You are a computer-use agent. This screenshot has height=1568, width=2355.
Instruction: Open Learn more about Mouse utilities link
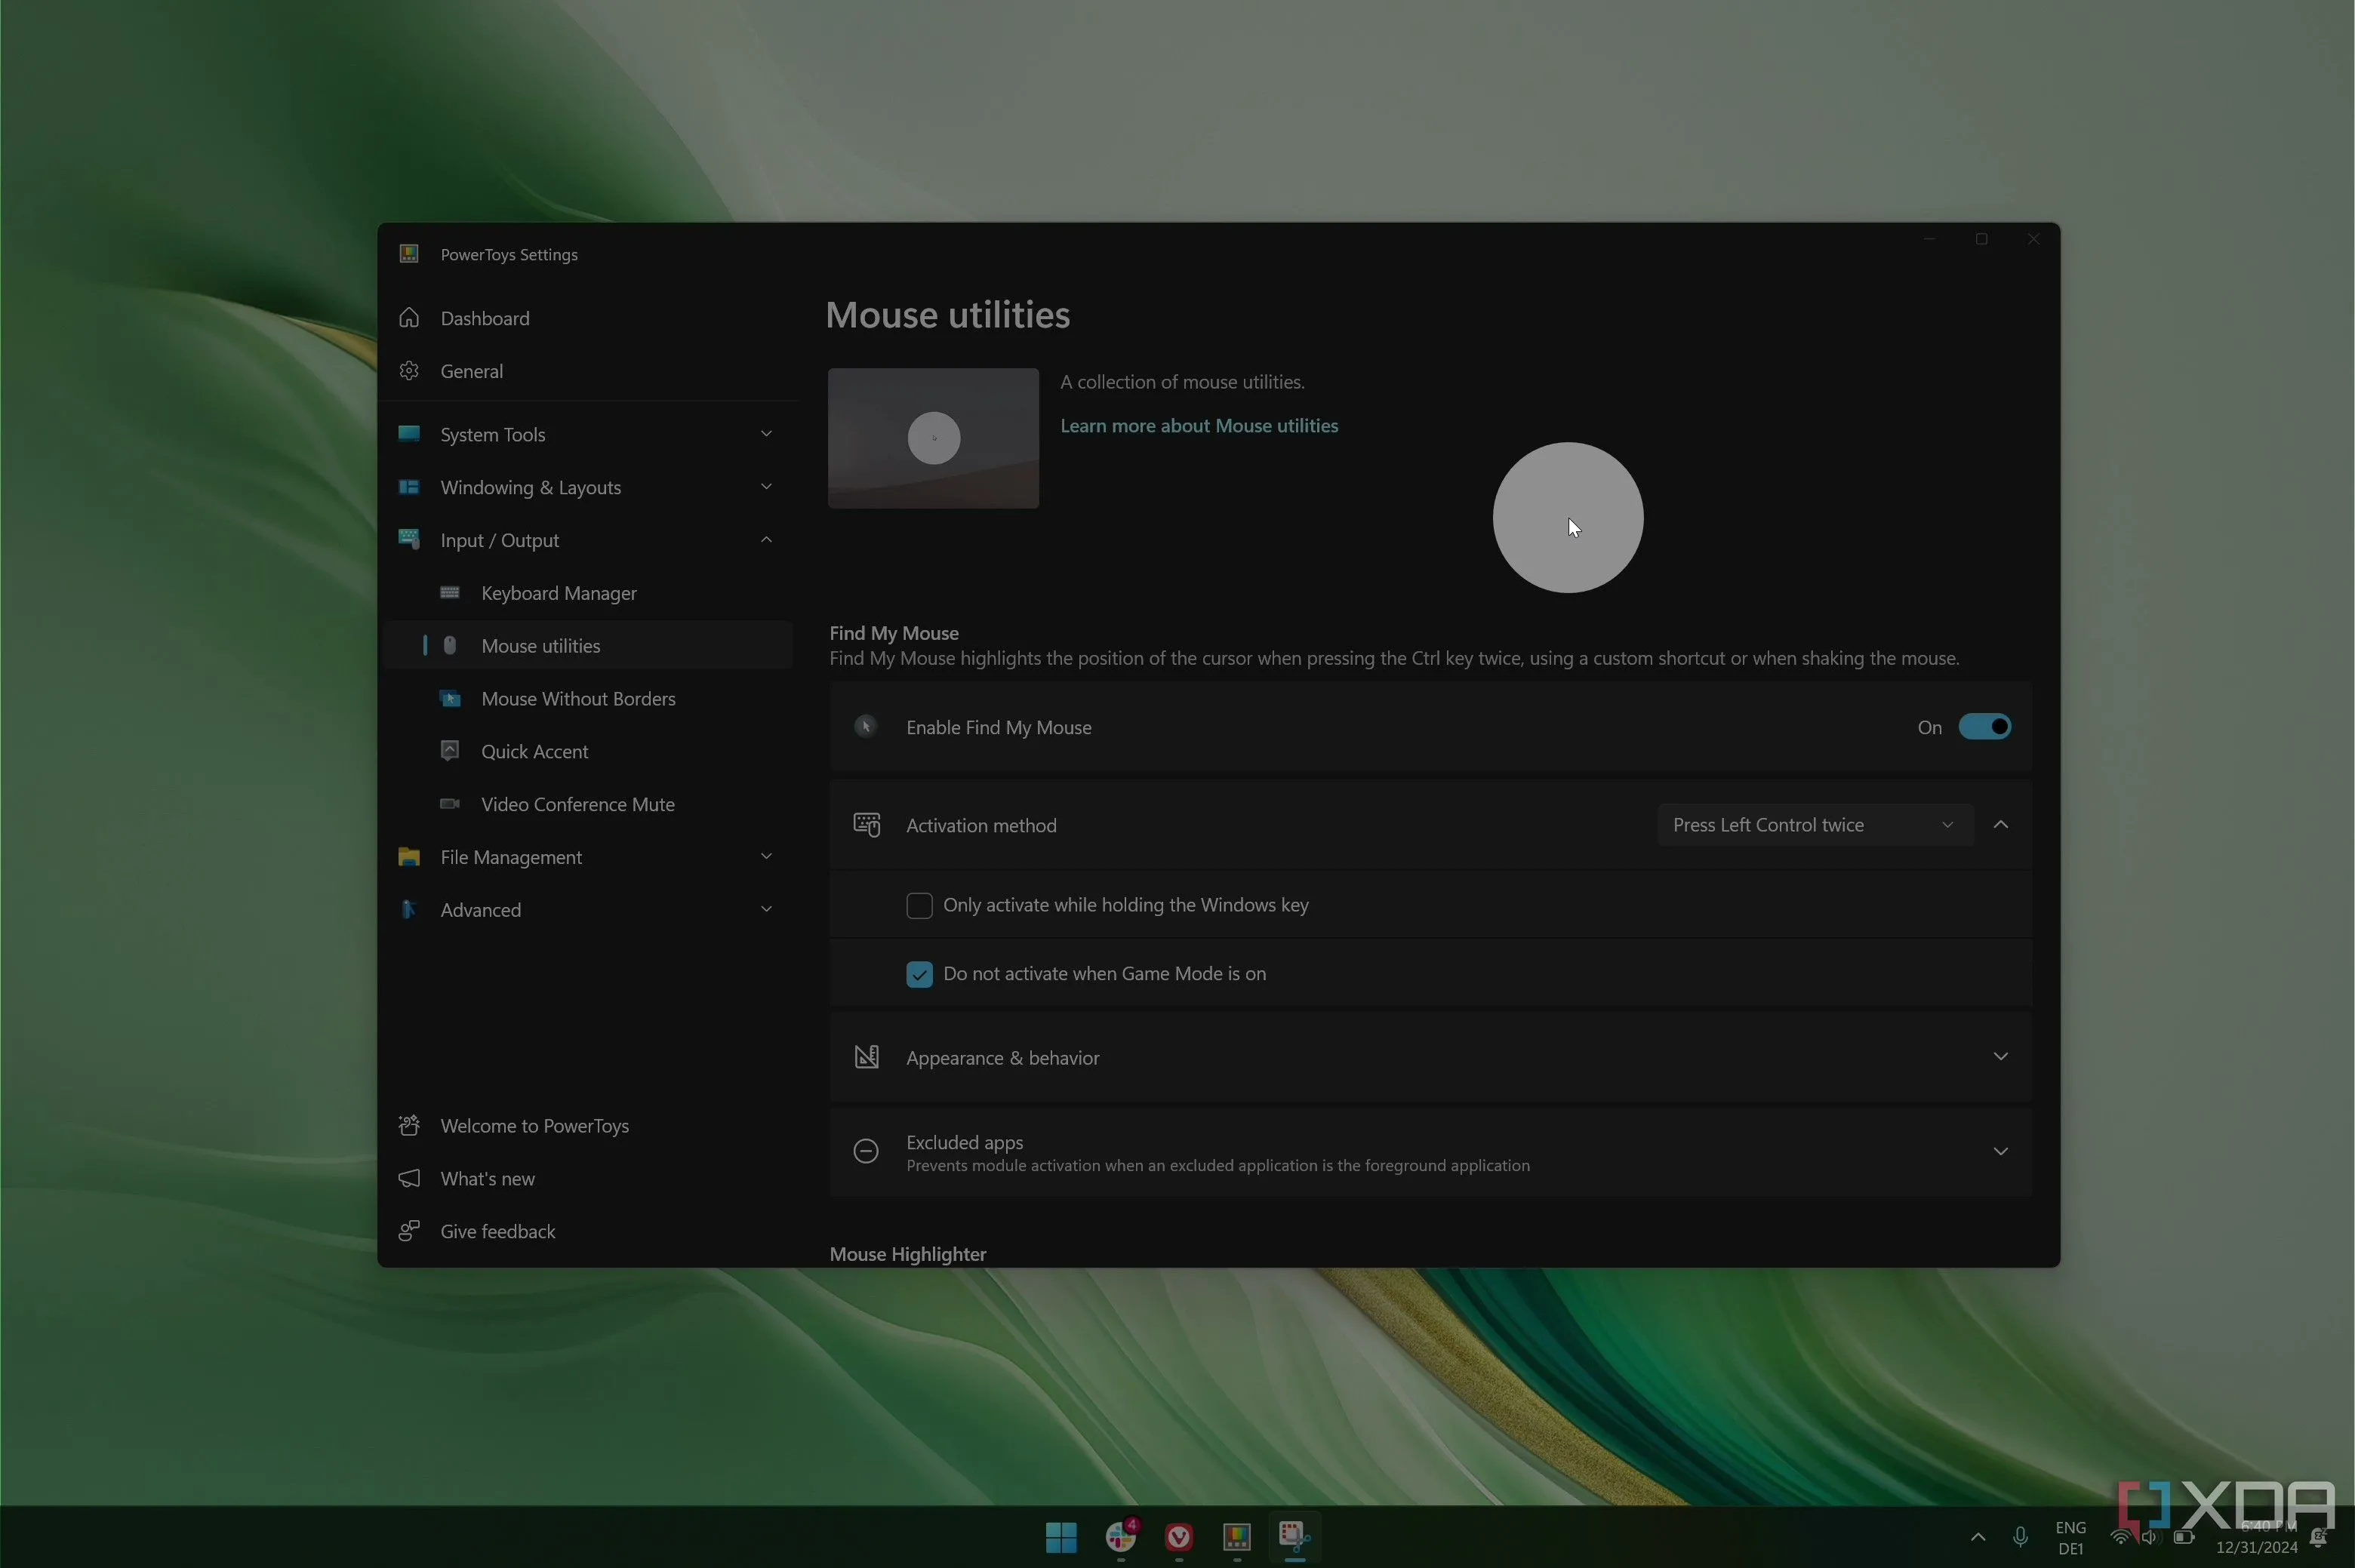1198,426
